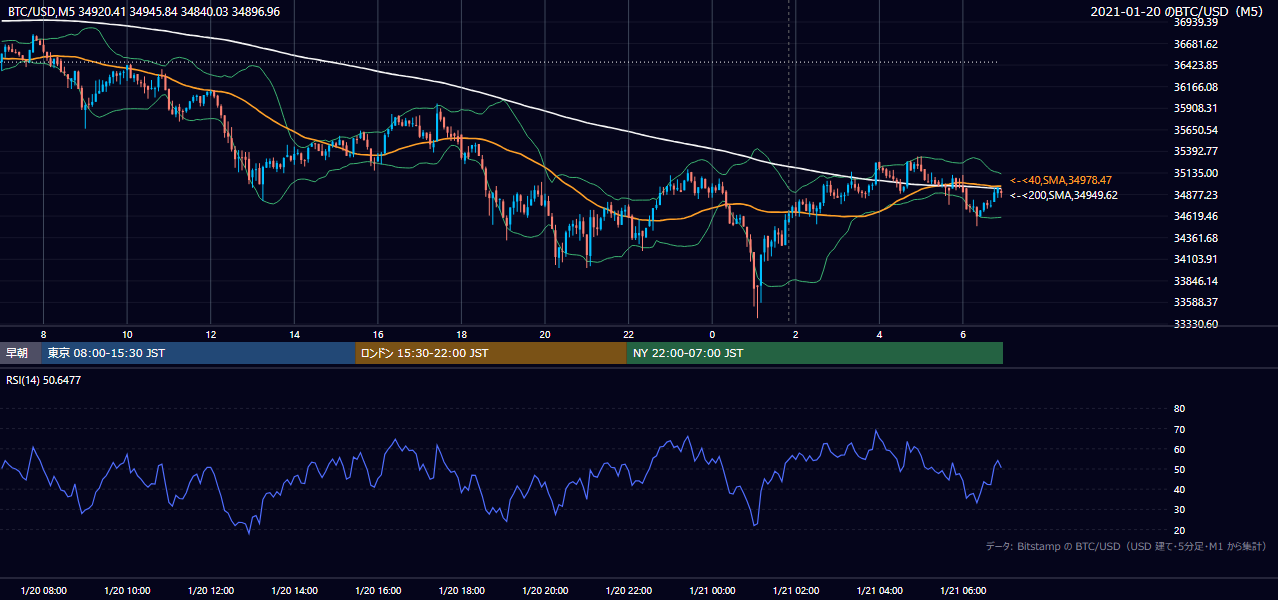
Task: Click the white 200 SMA label 34949.62
Action: pos(1064,195)
